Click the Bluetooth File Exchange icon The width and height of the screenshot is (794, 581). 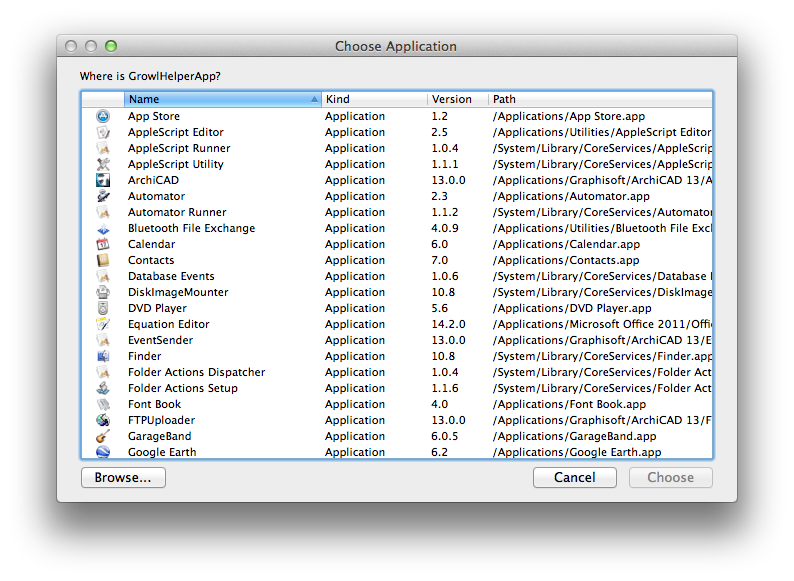click(103, 228)
